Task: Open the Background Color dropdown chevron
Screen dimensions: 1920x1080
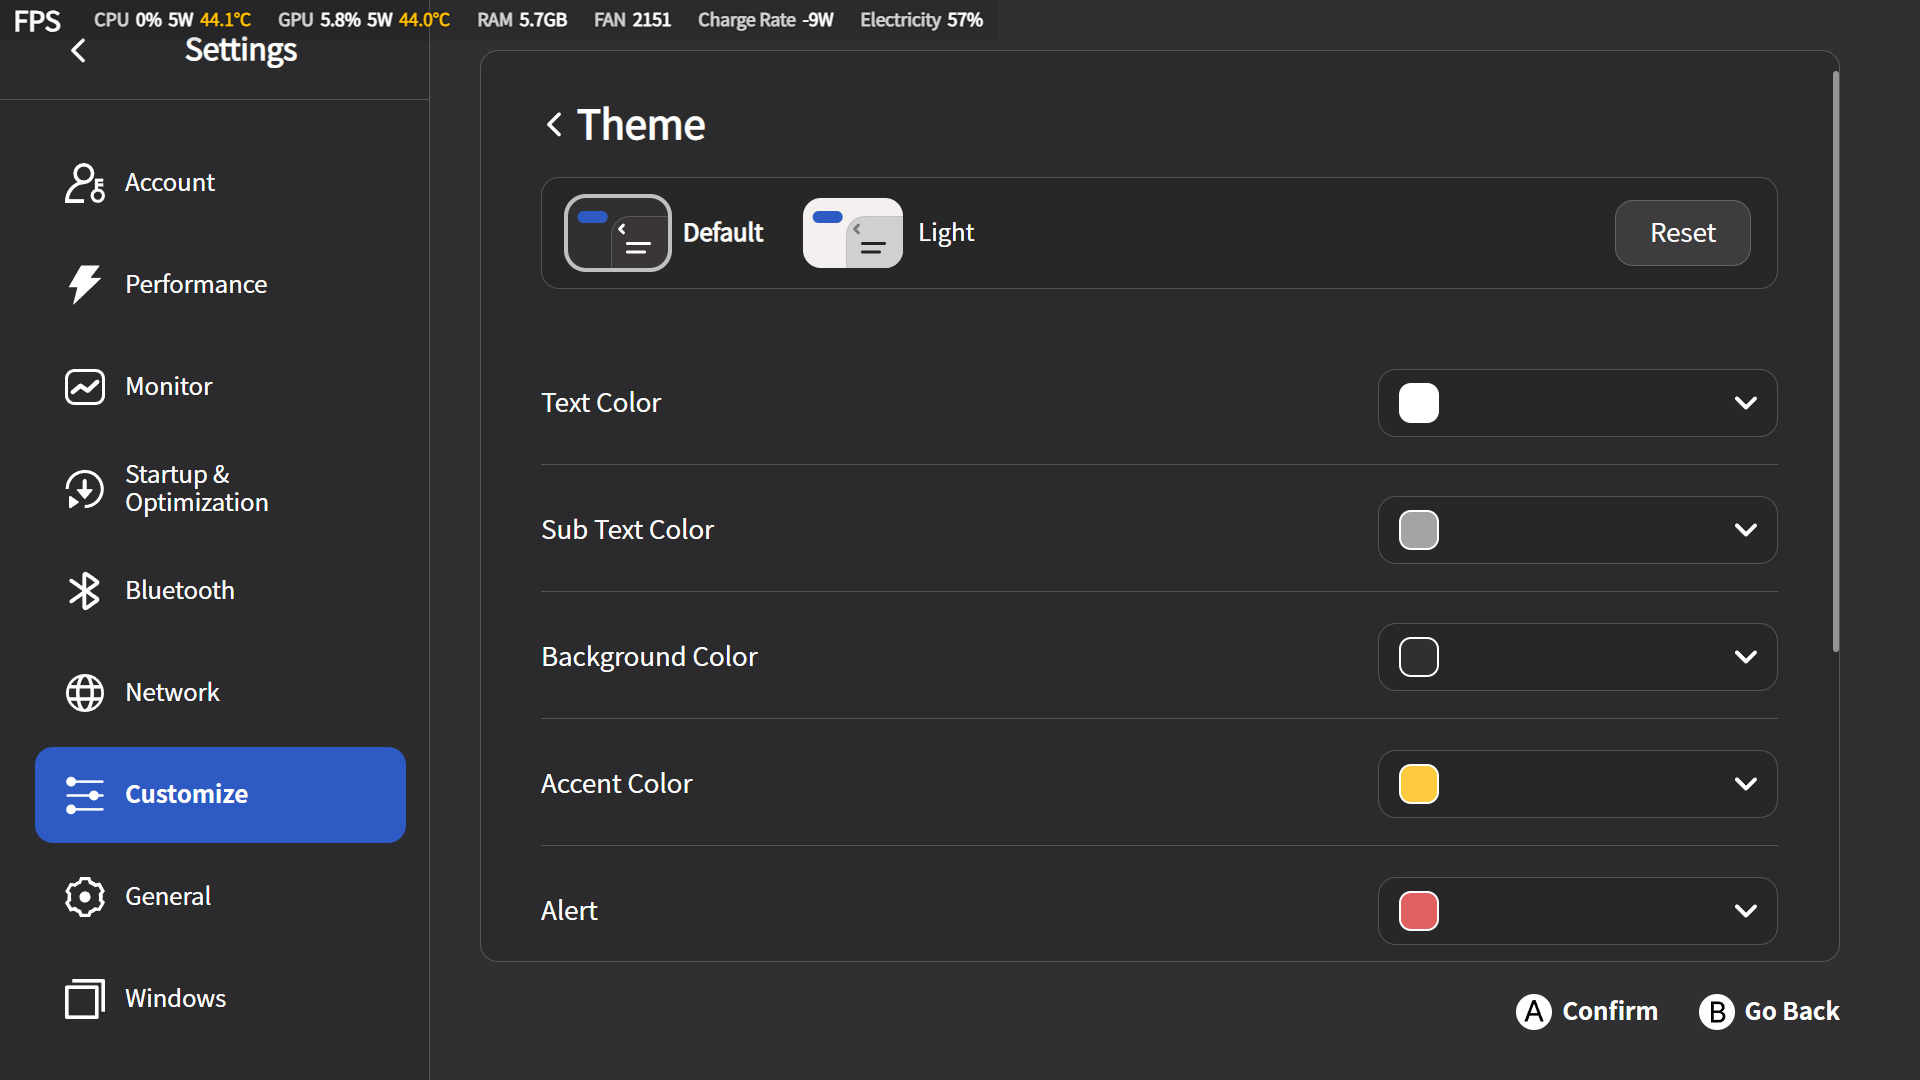Action: (x=1745, y=657)
